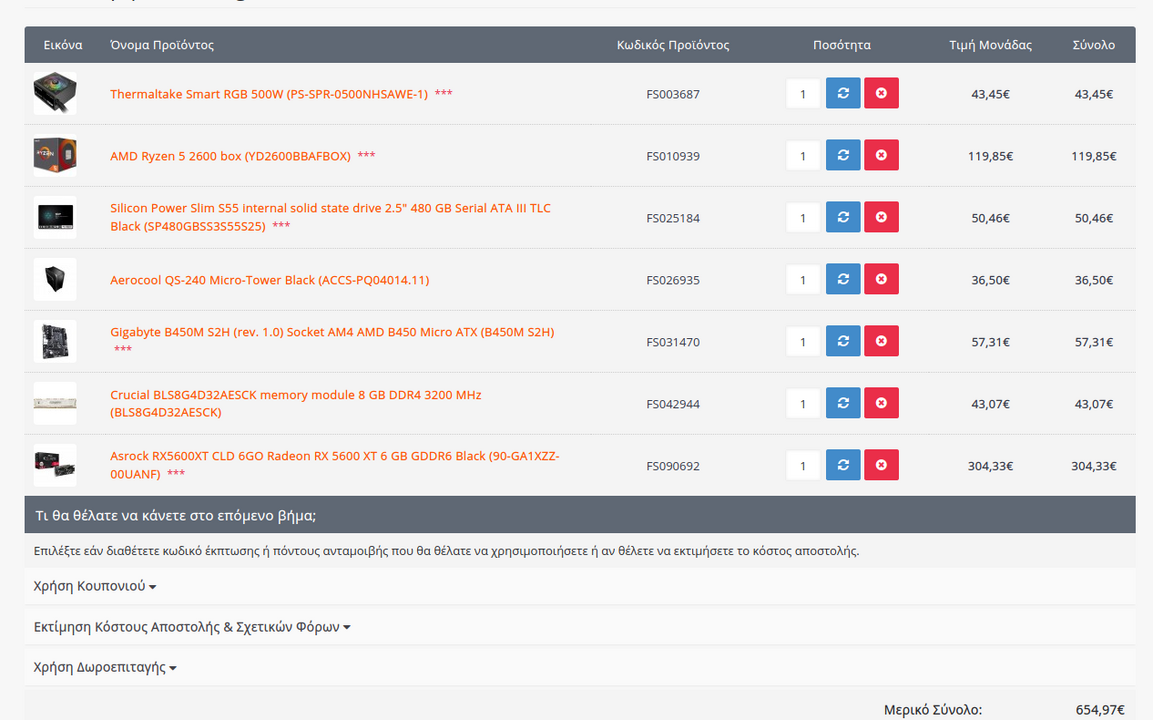This screenshot has width=1153, height=720.
Task: Click product code FS031470
Action: (x=673, y=342)
